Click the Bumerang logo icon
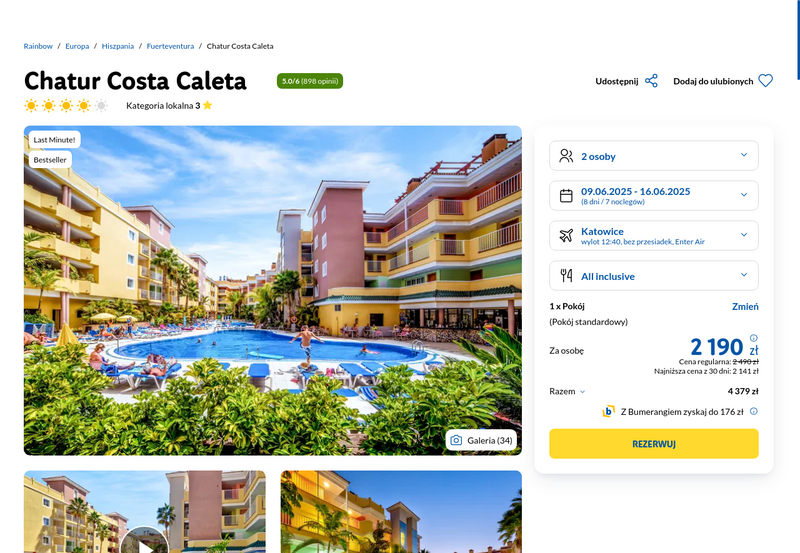This screenshot has width=800, height=553. 608,411
